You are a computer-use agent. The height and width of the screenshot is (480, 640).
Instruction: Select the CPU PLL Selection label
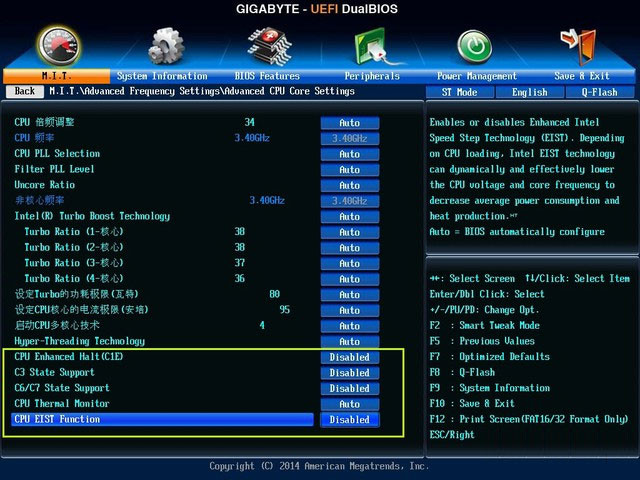57,153
